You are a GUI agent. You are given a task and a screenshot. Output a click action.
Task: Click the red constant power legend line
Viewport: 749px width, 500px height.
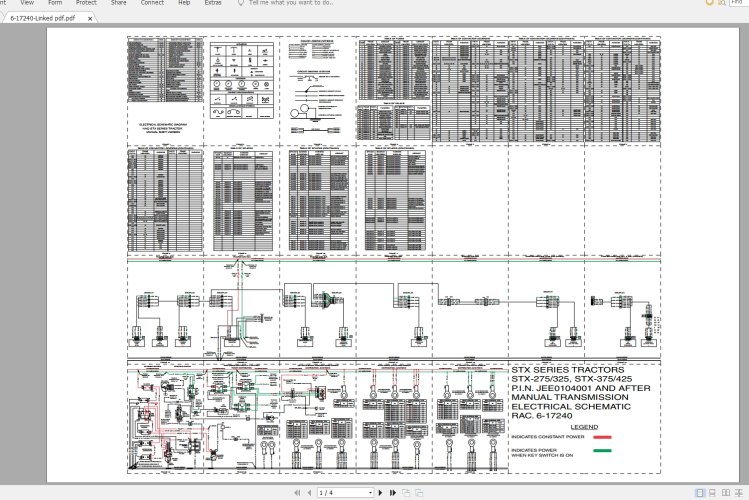tap(602, 437)
